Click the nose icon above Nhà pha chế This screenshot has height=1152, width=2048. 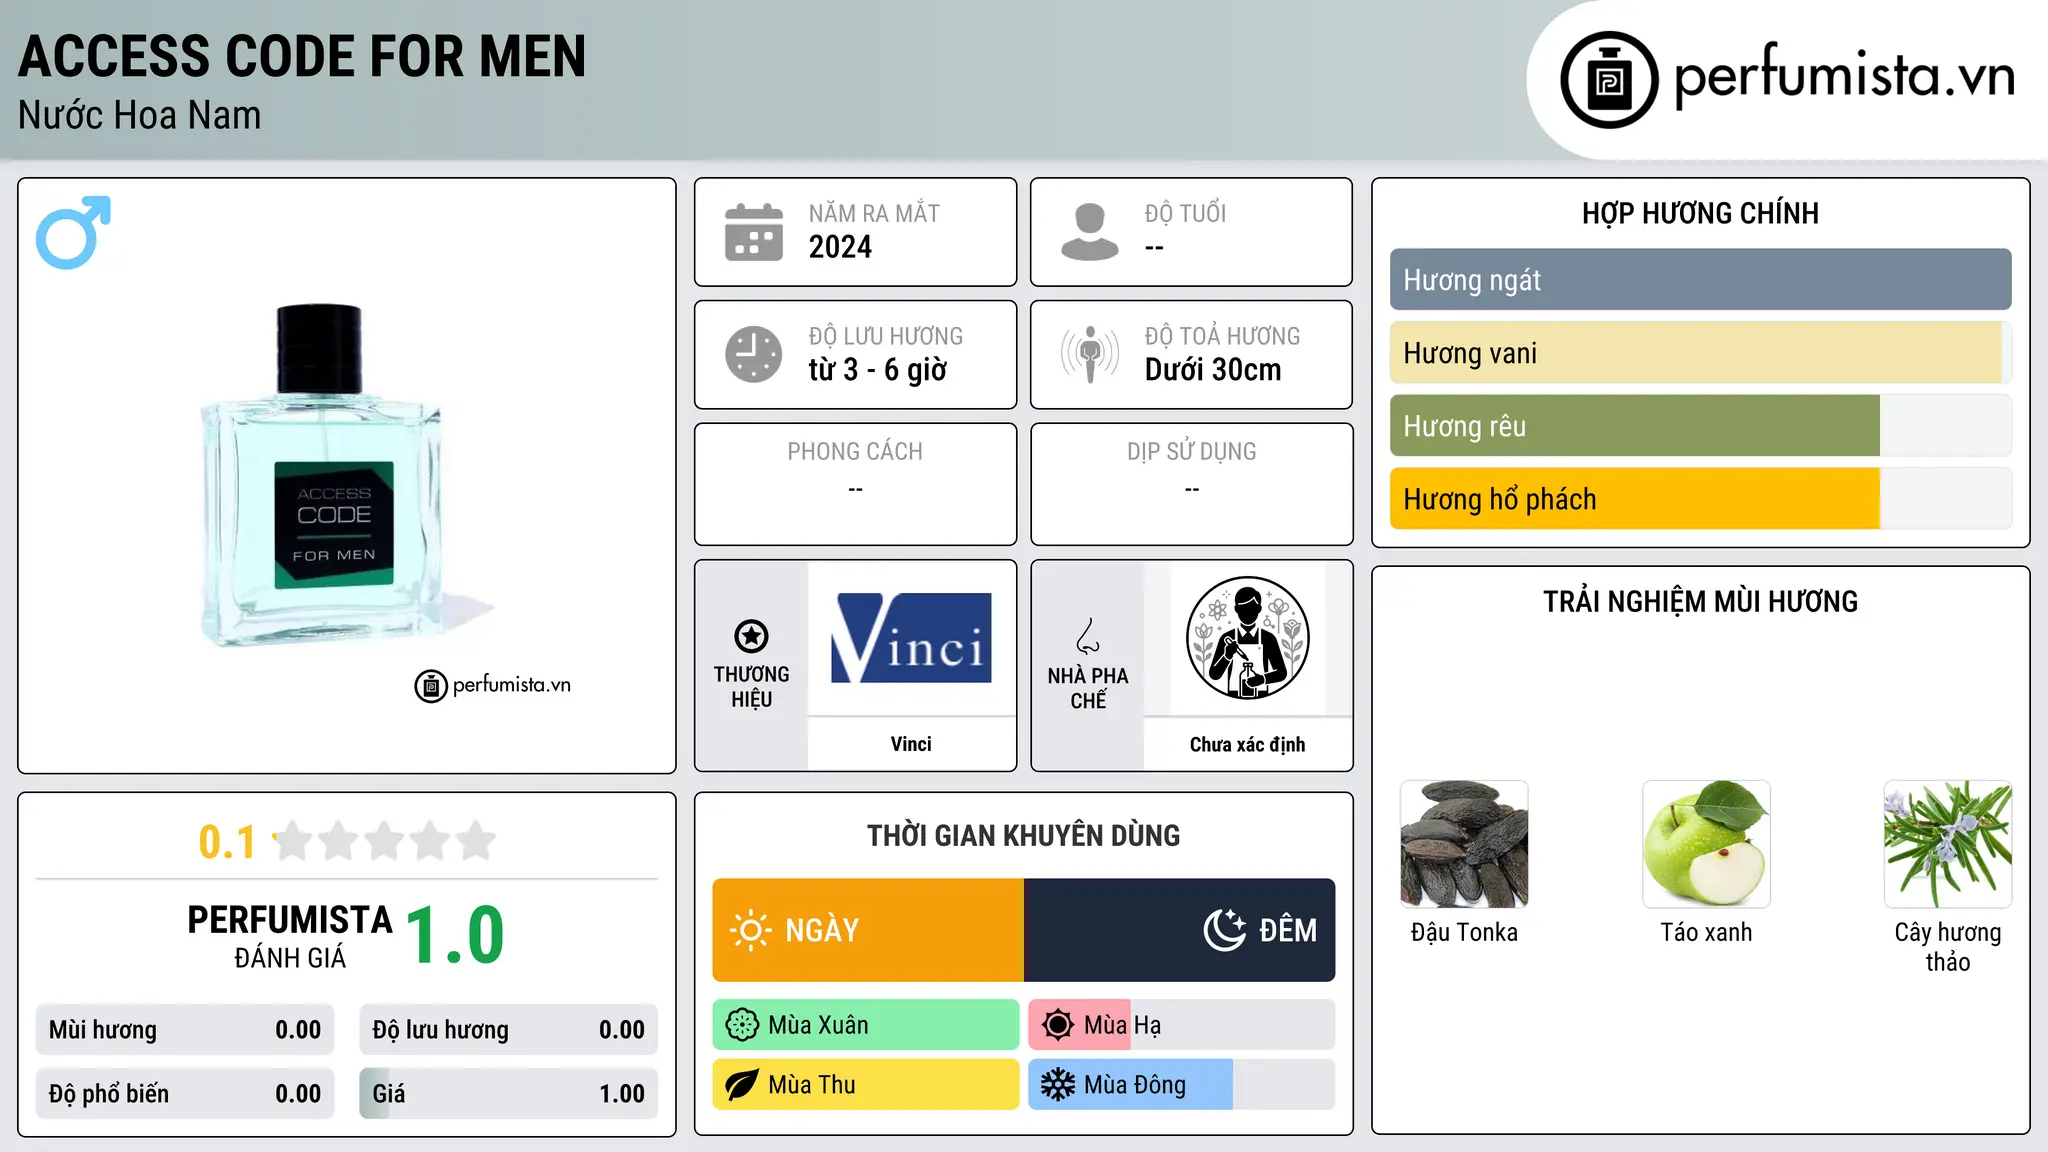pos(1088,636)
